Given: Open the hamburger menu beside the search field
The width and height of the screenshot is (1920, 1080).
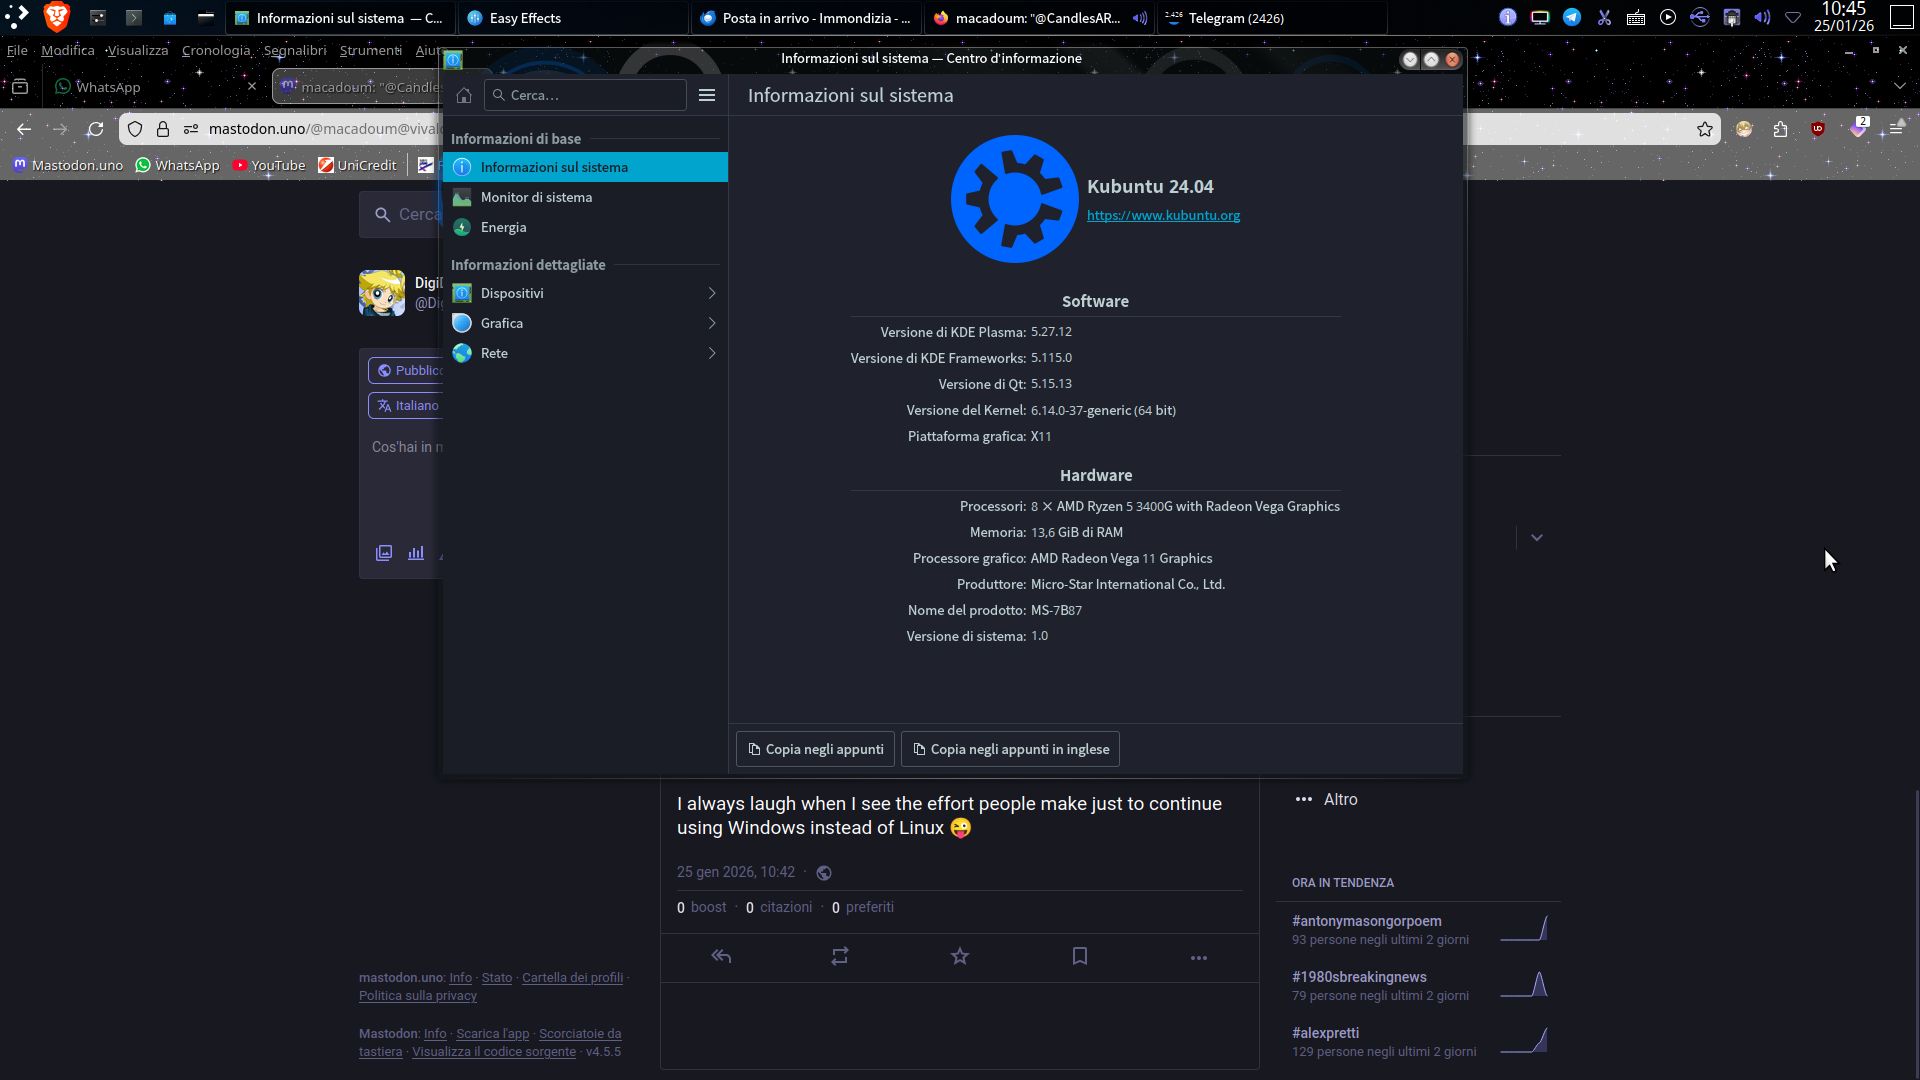Looking at the screenshot, I should [x=707, y=95].
